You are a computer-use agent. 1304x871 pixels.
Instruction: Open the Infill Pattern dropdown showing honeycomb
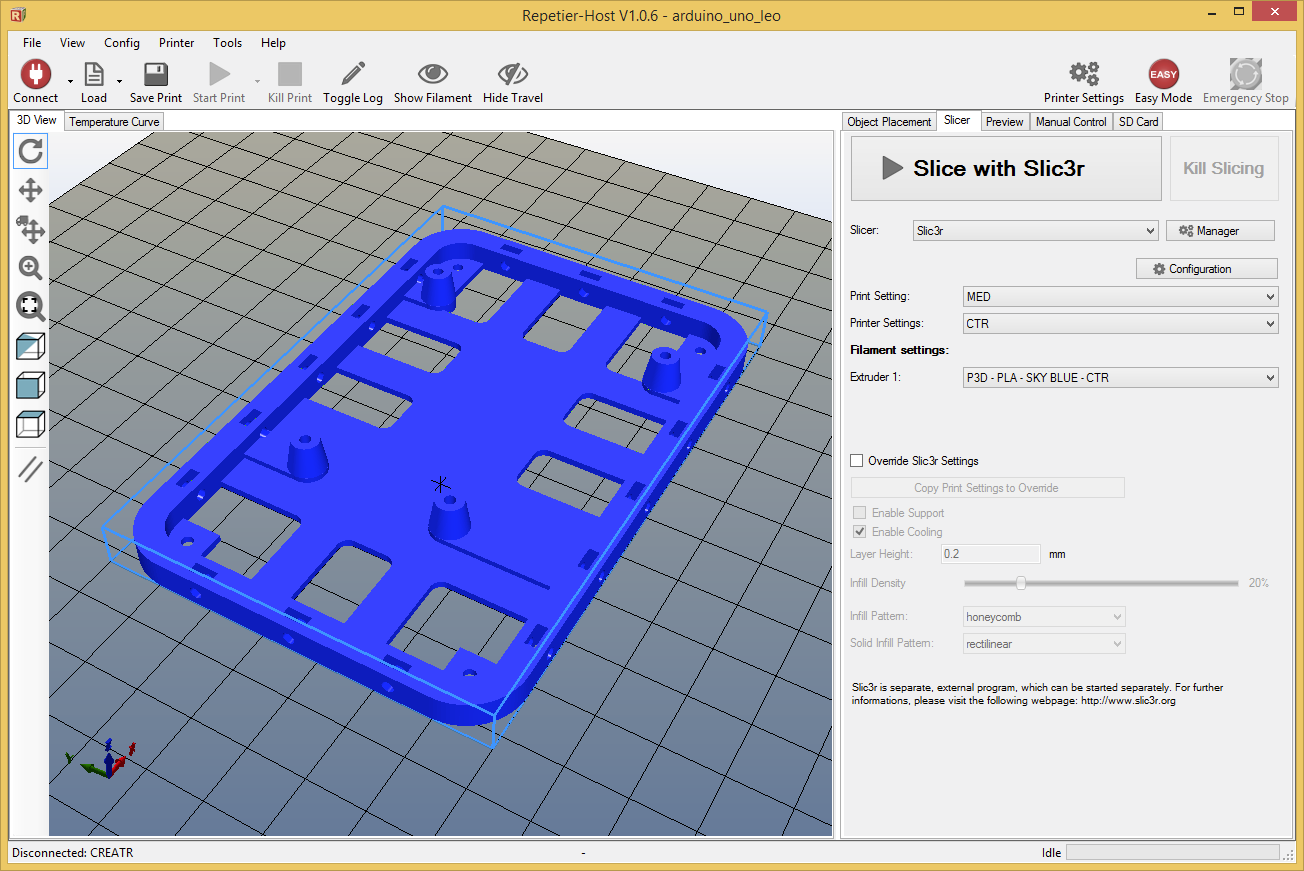(x=1043, y=616)
